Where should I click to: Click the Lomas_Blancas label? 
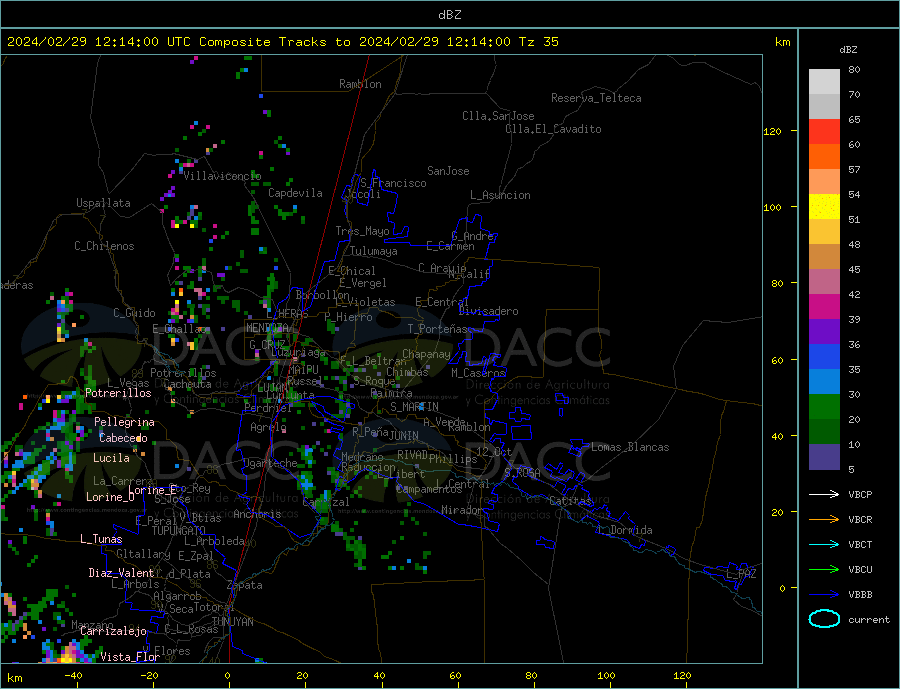(x=630, y=447)
